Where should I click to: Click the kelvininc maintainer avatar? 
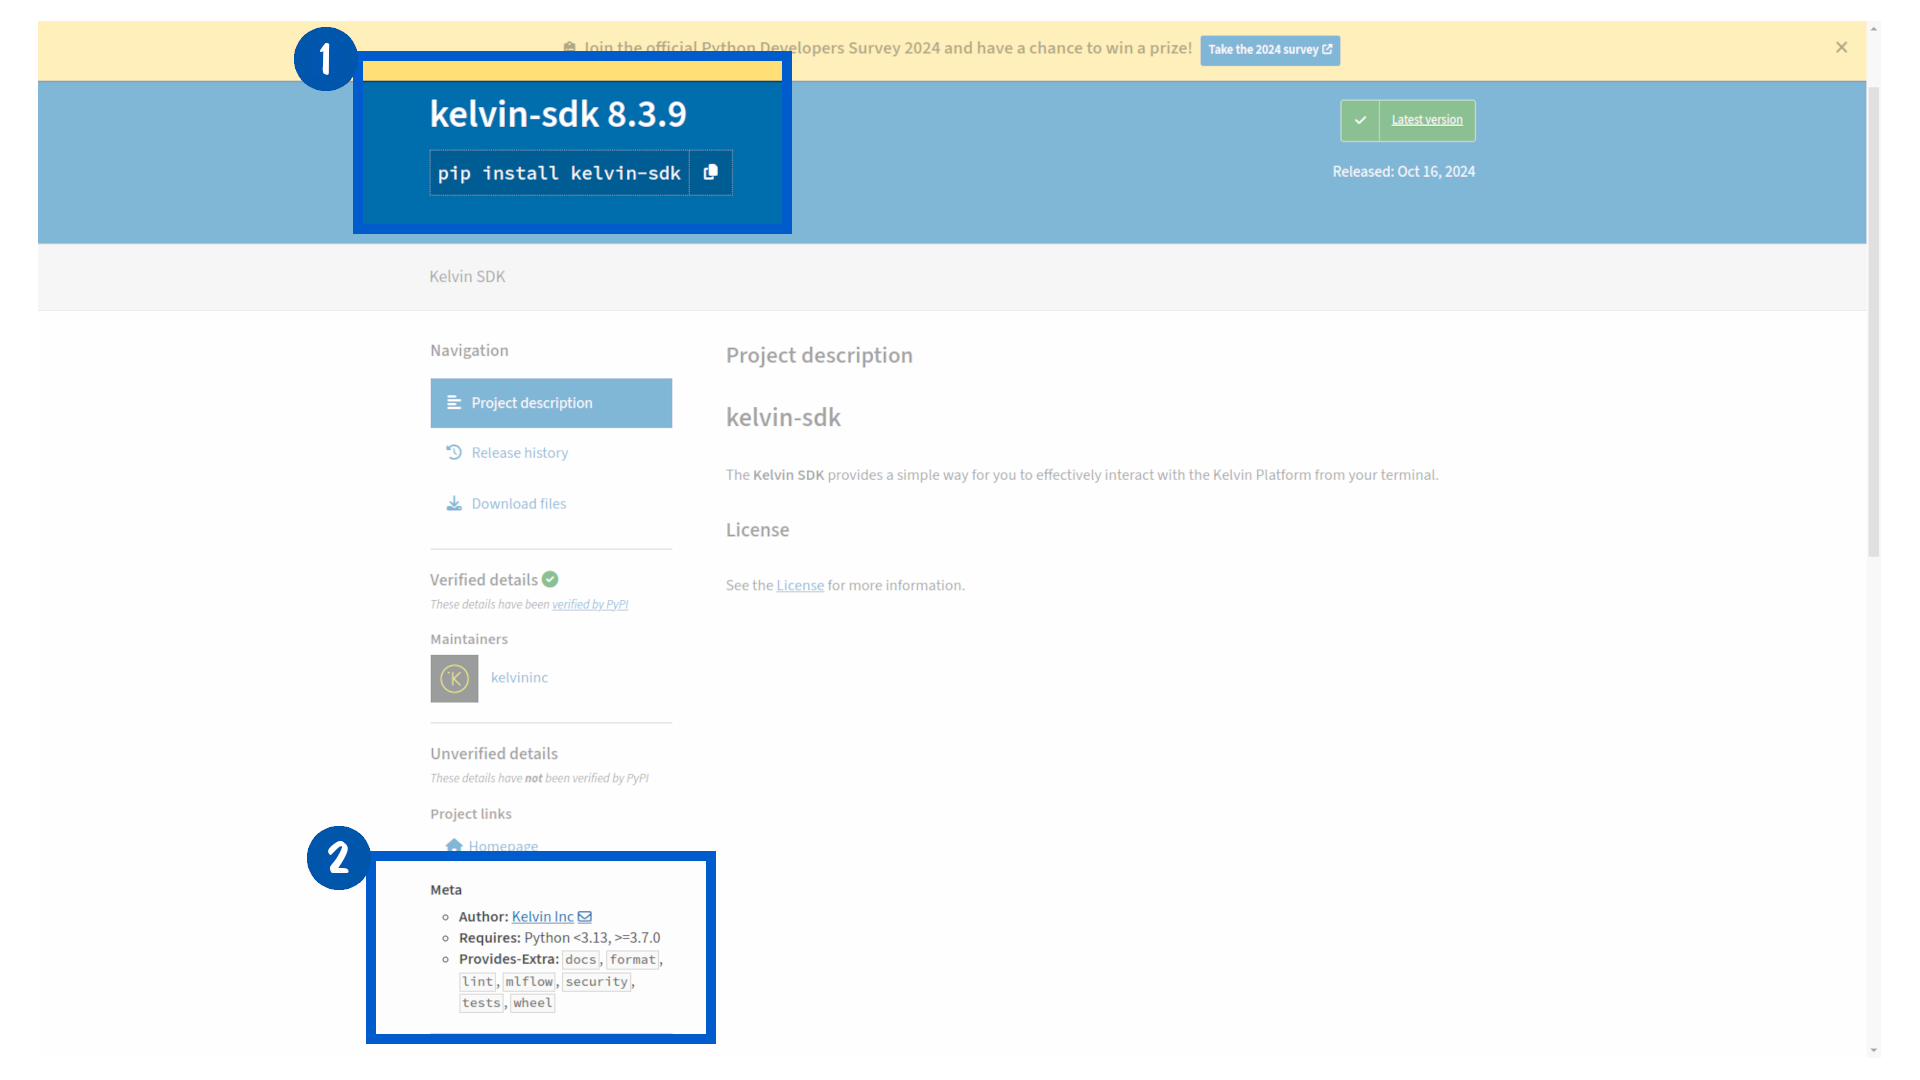(454, 678)
